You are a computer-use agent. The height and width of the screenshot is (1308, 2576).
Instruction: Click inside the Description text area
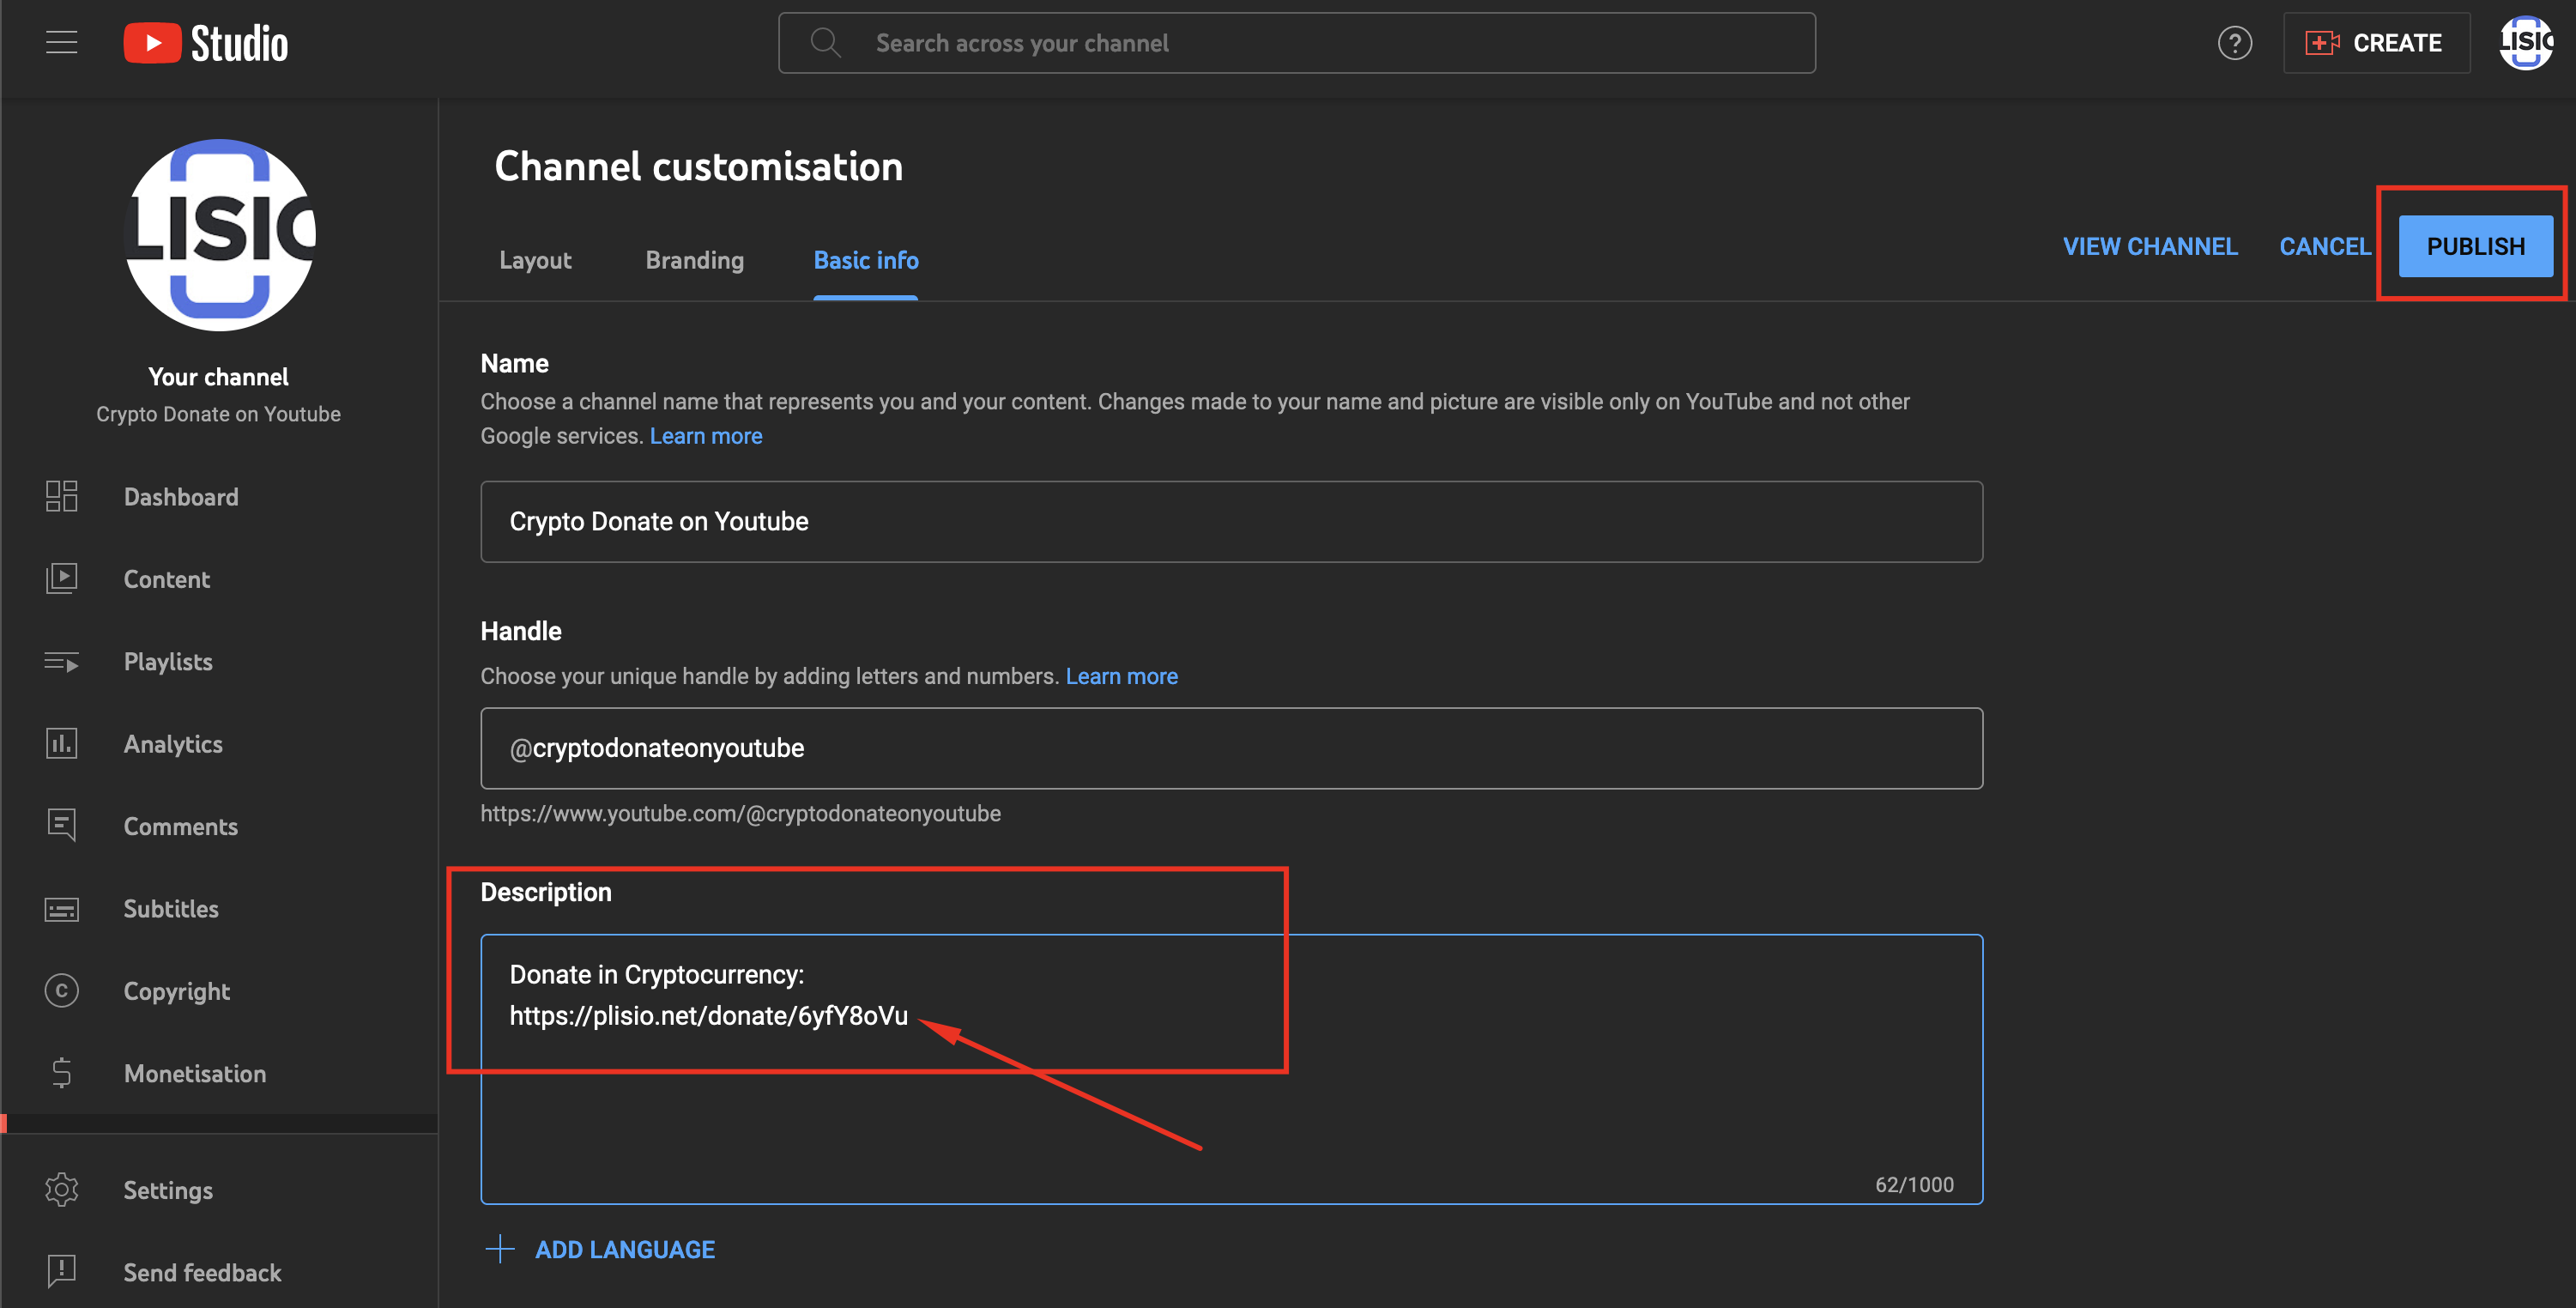1231,1069
